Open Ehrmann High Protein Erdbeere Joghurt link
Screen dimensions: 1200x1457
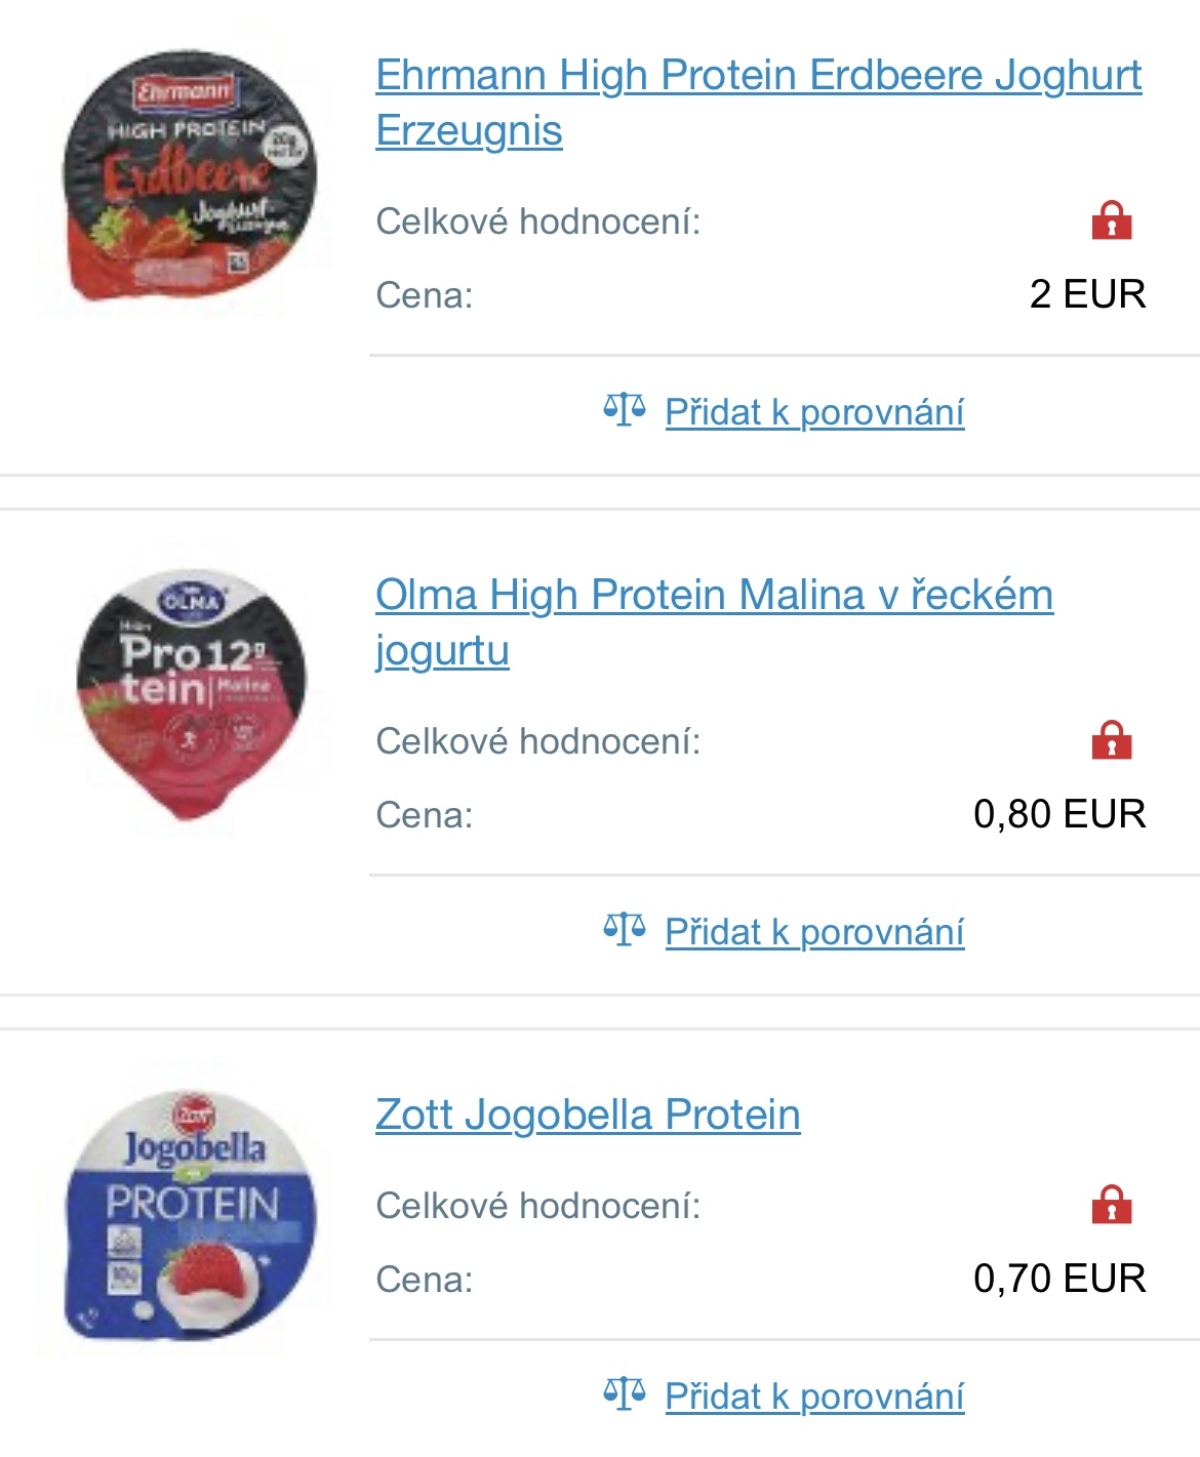[x=758, y=103]
